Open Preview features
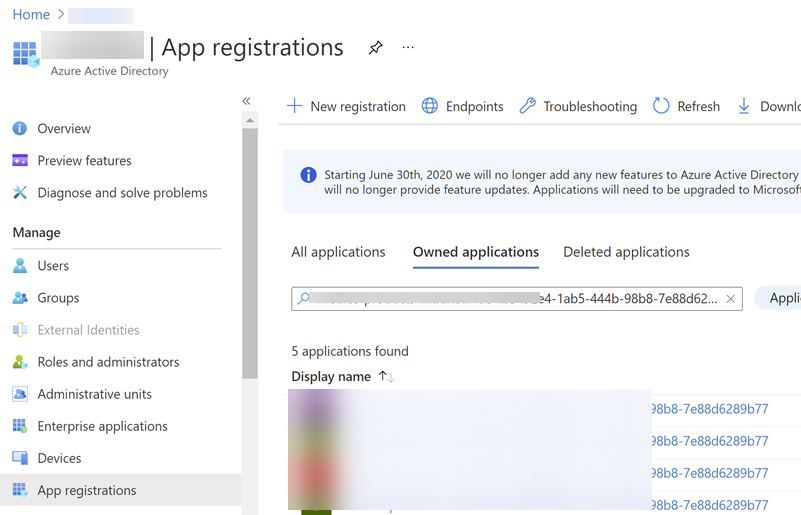 (84, 161)
